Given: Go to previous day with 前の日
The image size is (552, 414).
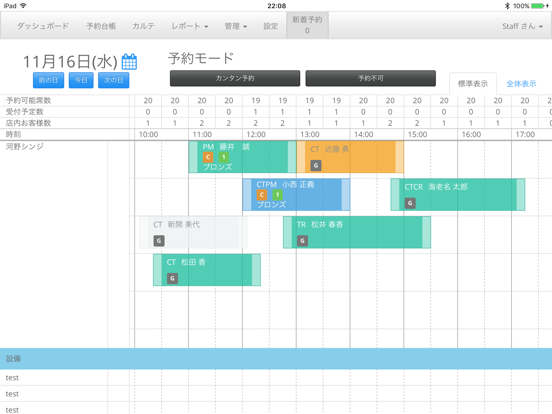Looking at the screenshot, I should pos(49,80).
